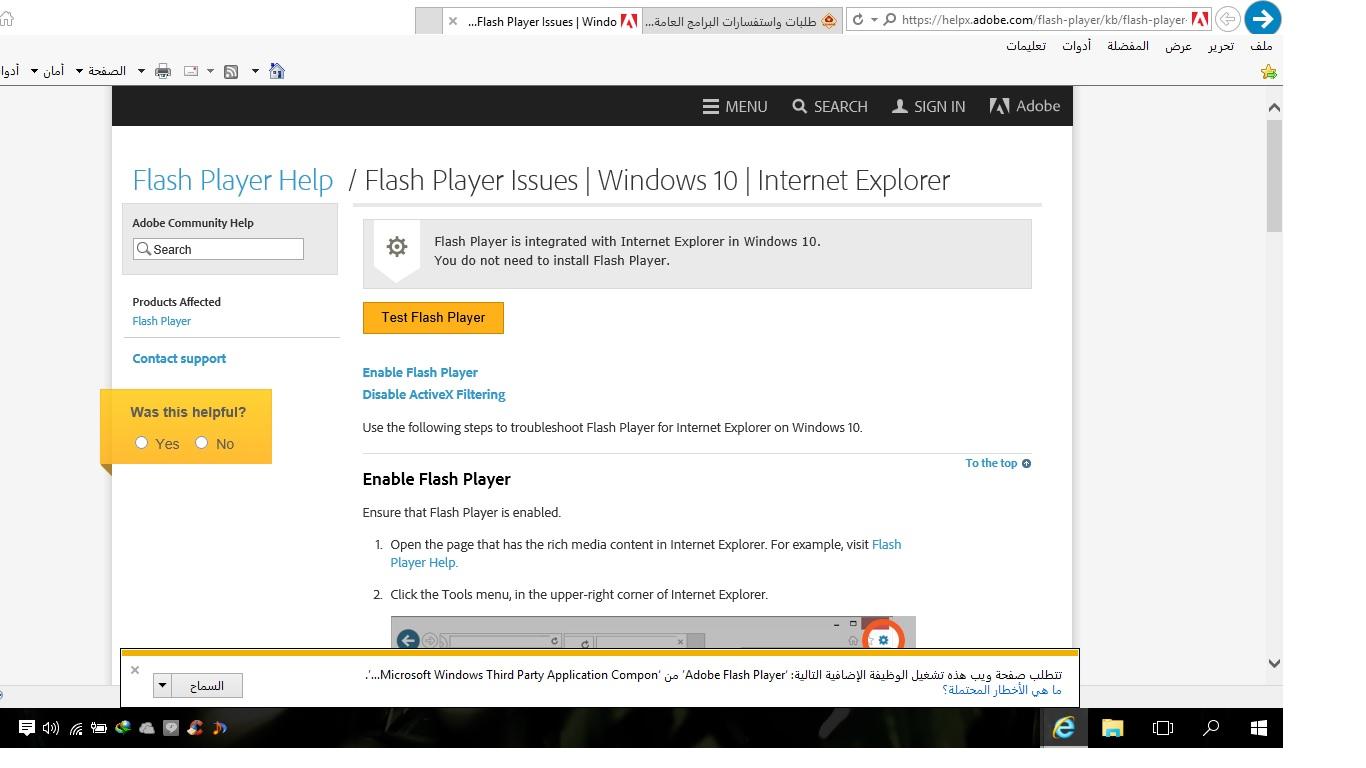Switch to the Arabic طلبات واستفسارات tab

click(740, 21)
